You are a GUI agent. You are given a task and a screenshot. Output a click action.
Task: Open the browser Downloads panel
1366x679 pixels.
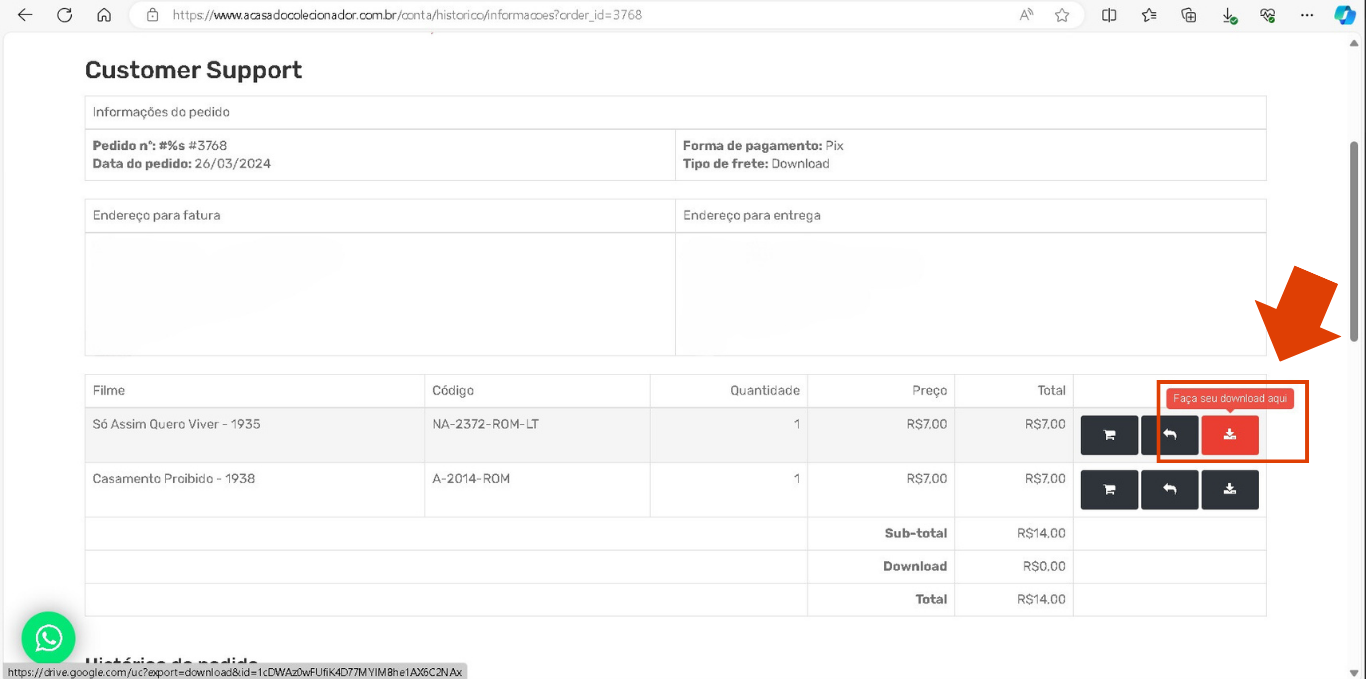point(1229,15)
